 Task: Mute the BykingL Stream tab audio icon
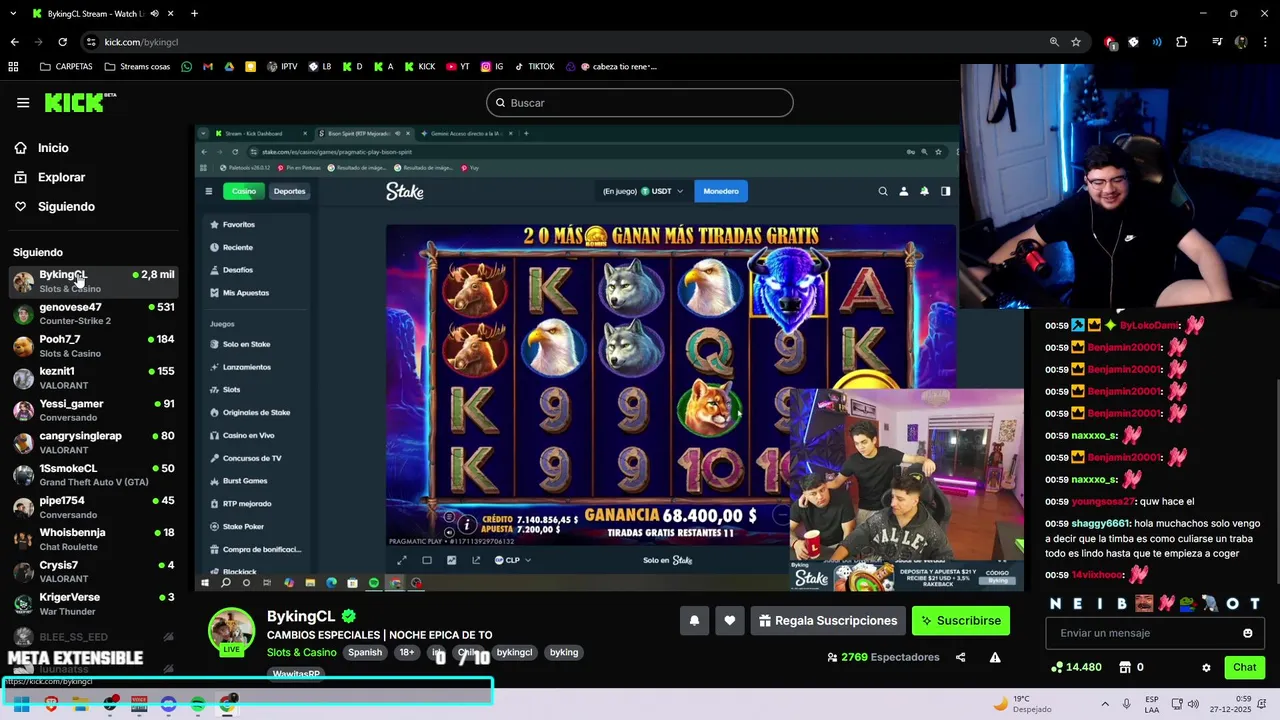pyautogui.click(x=154, y=14)
